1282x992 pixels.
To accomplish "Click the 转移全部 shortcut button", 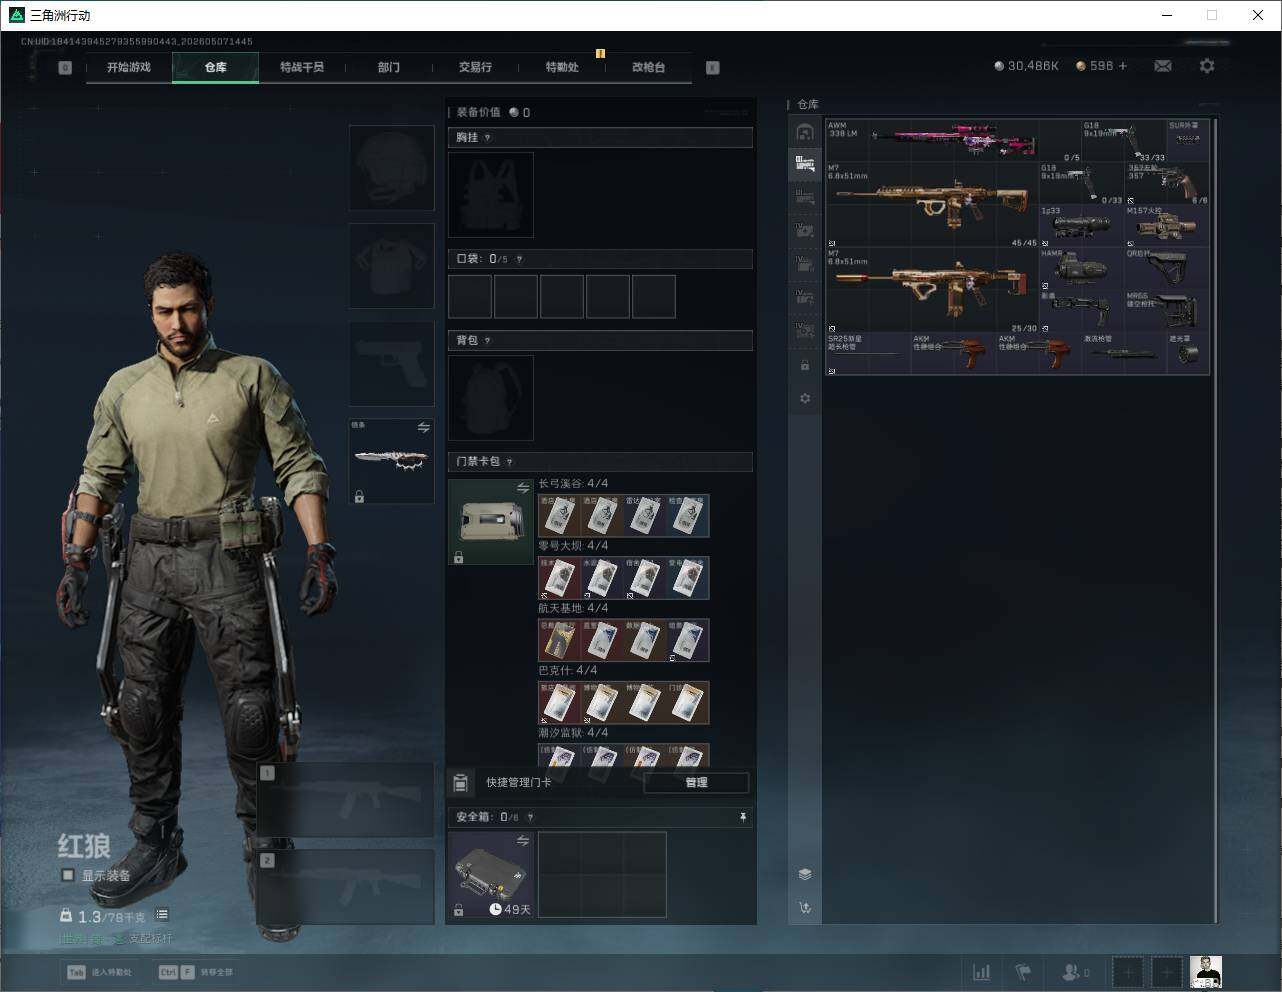I will 196,972.
